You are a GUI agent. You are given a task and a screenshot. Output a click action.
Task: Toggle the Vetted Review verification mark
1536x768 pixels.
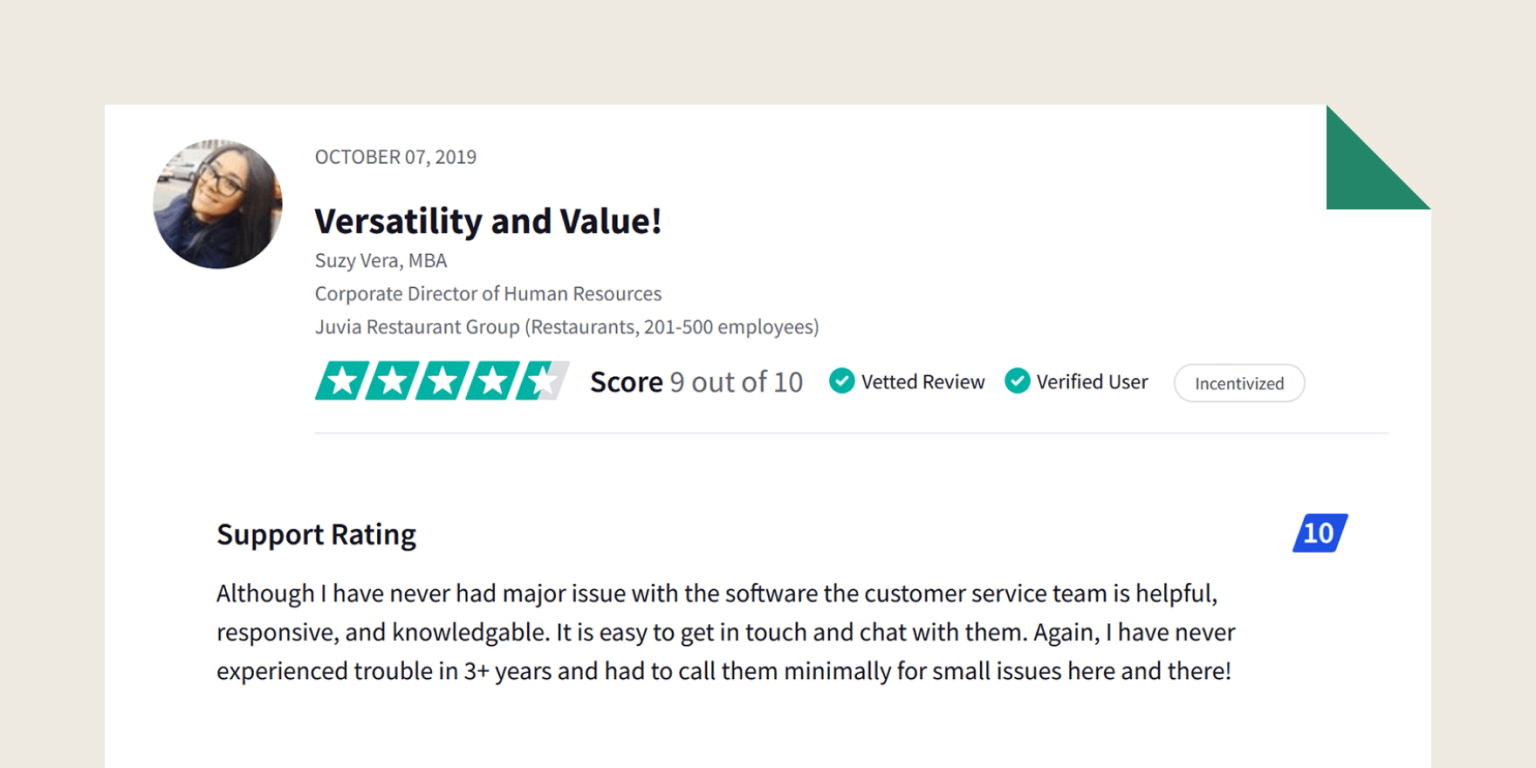[842, 381]
